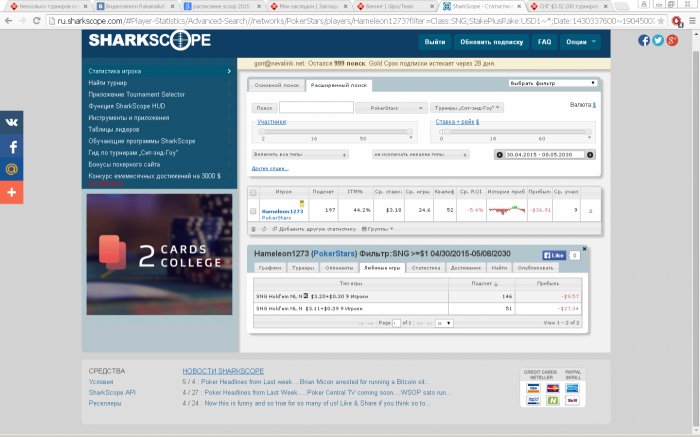Open the 'Достижения' tab

click(466, 268)
